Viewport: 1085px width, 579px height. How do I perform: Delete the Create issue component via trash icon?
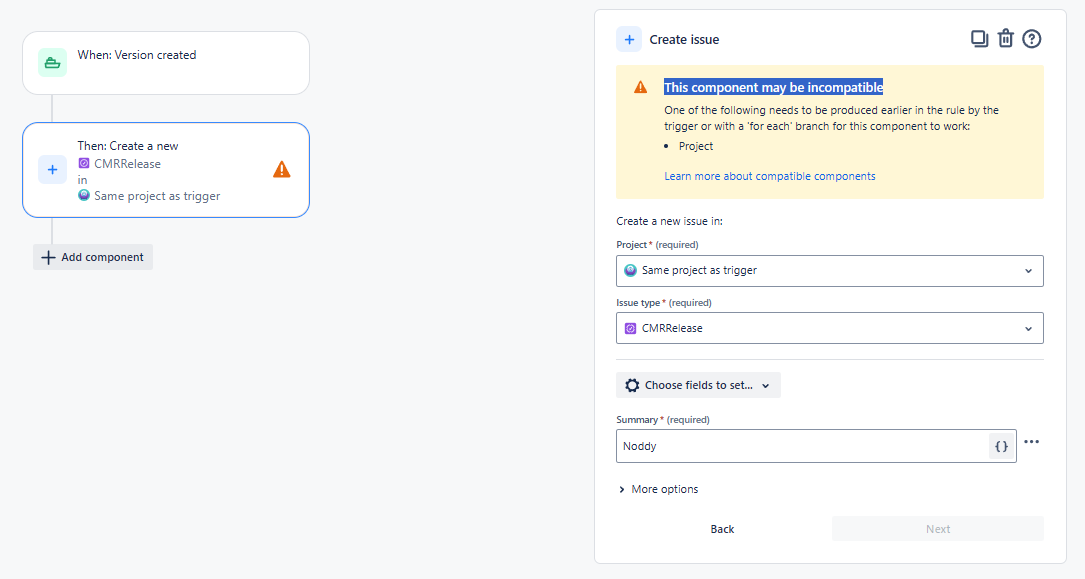1005,37
